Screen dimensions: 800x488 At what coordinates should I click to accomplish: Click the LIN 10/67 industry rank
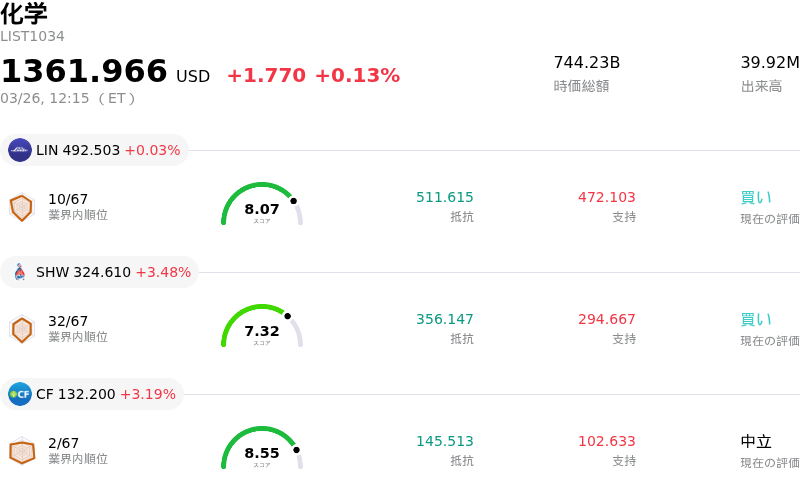coord(68,199)
